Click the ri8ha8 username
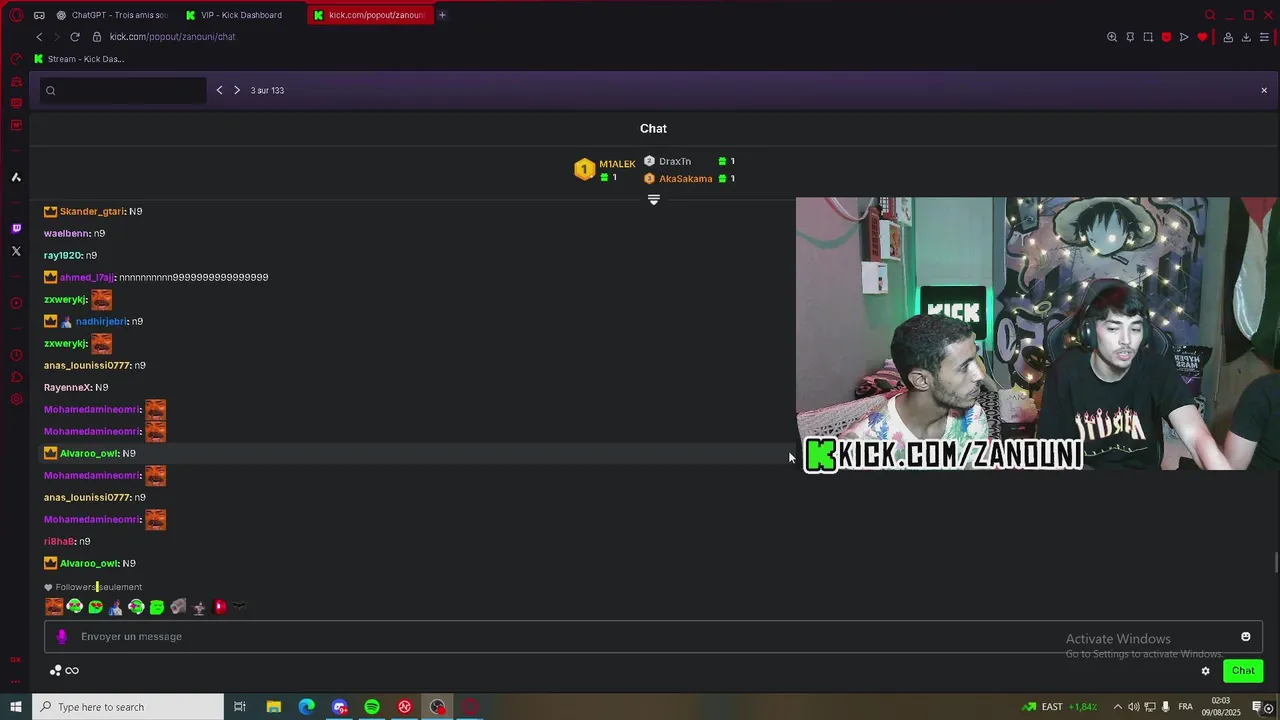The width and height of the screenshot is (1280, 720). 59,541
